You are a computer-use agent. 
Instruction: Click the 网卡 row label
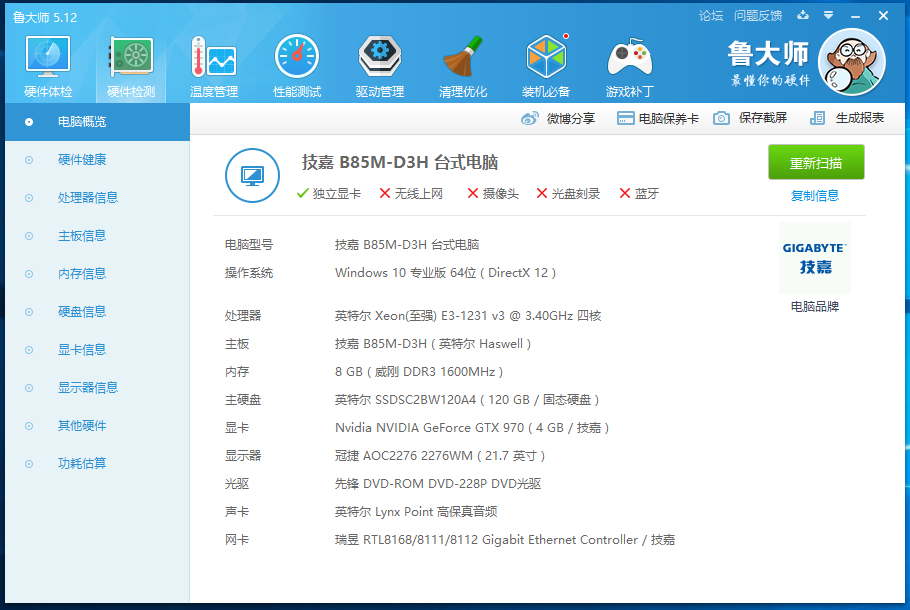point(237,540)
